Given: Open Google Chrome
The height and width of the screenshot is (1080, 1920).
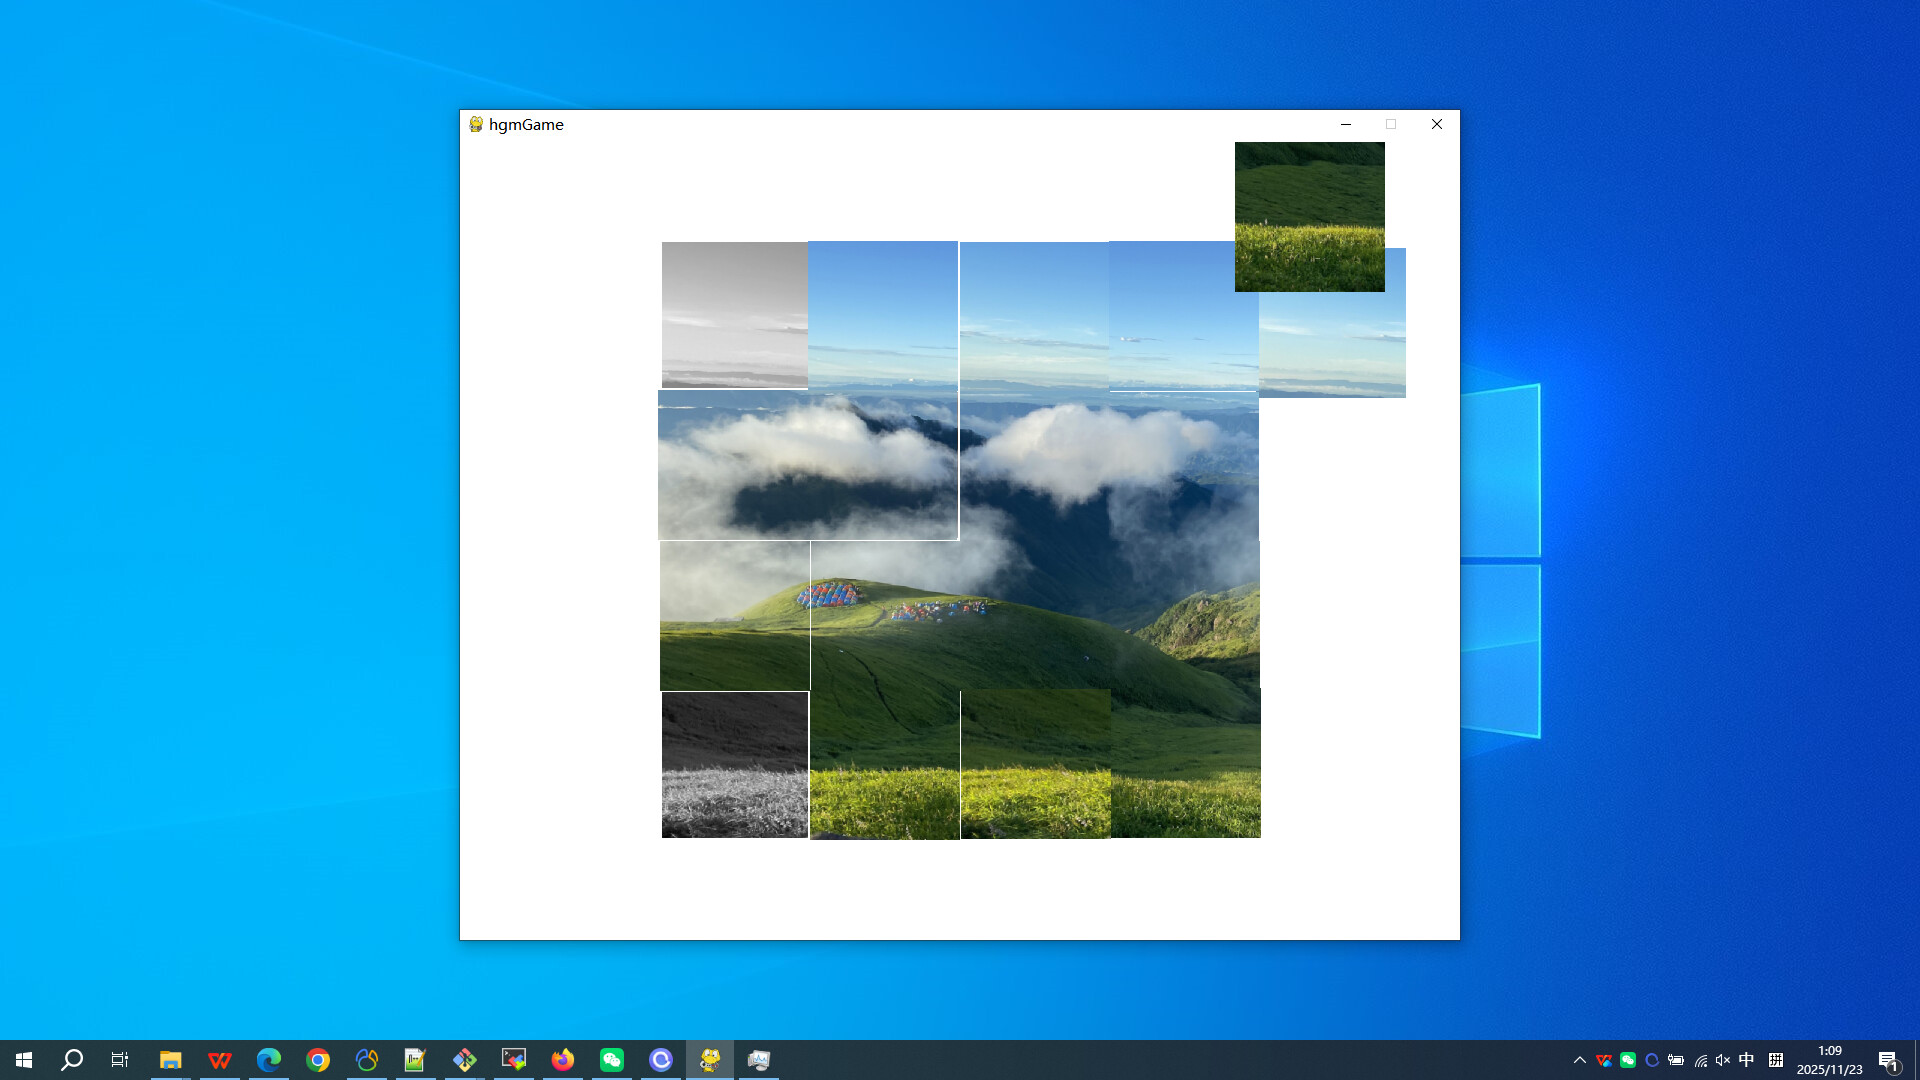Looking at the screenshot, I should [318, 1059].
